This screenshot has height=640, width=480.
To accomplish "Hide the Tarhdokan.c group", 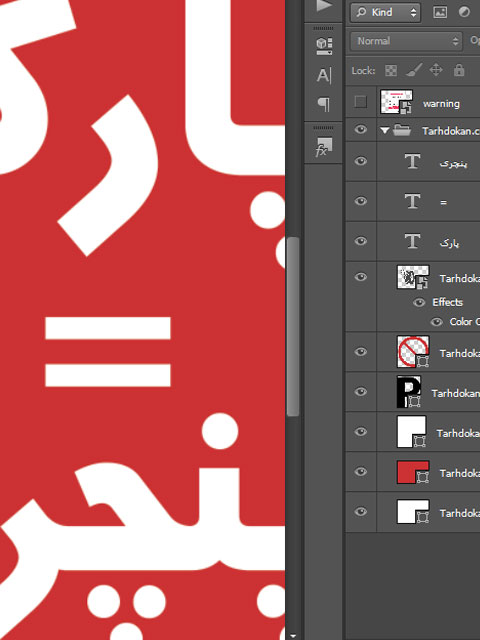I will [360, 130].
